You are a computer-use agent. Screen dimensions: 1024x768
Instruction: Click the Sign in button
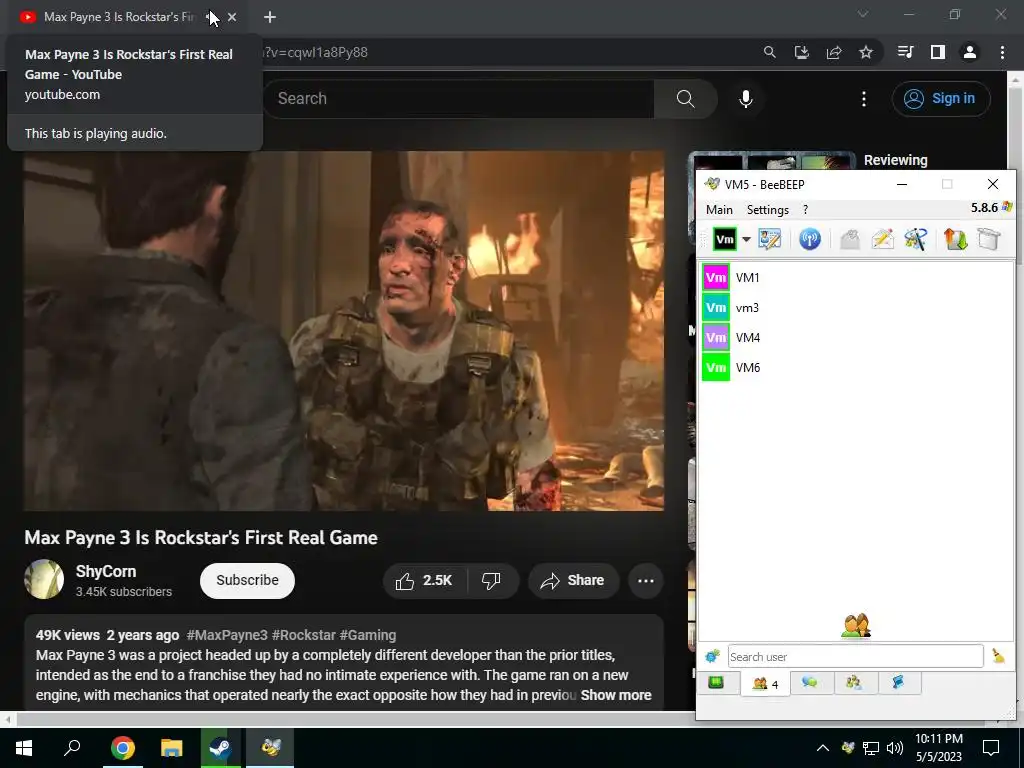click(x=940, y=99)
